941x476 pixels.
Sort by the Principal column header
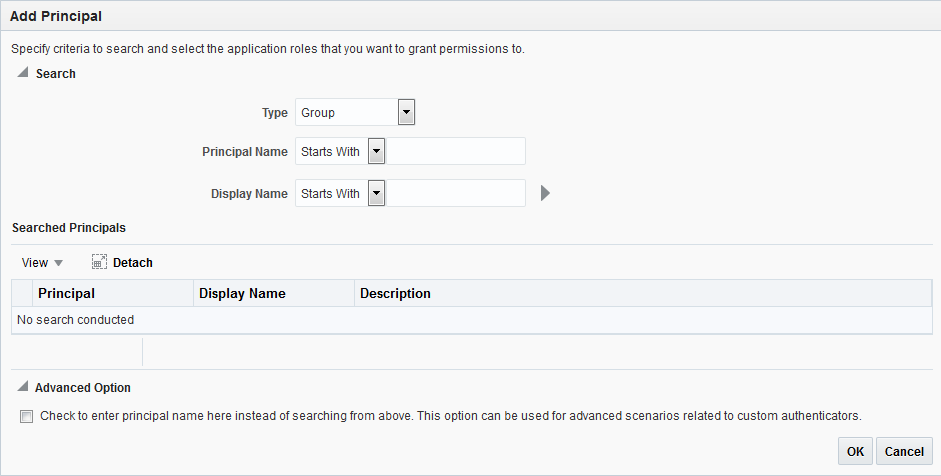click(x=66, y=294)
